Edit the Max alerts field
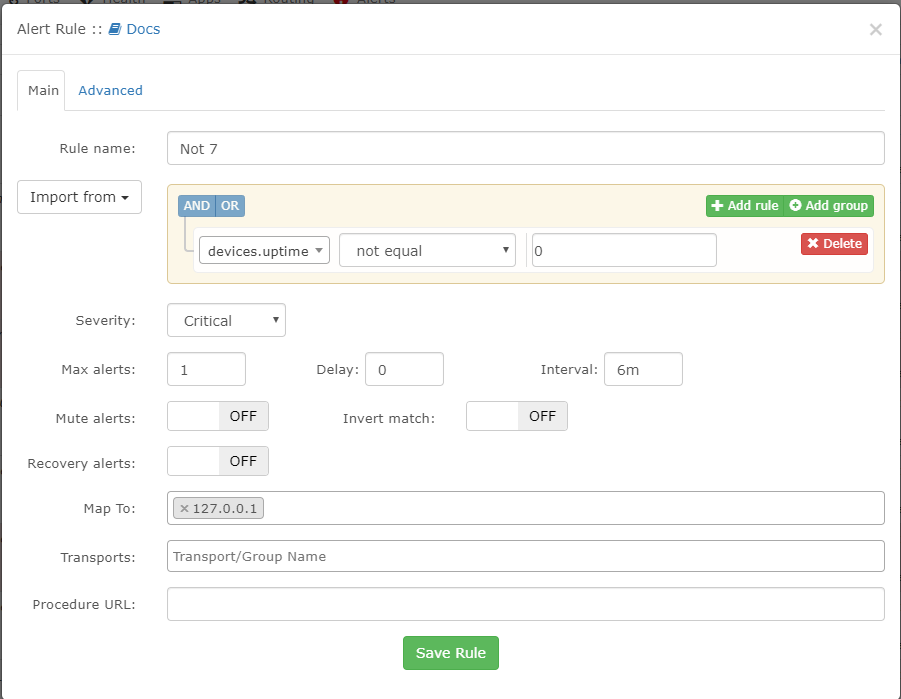The height and width of the screenshot is (699, 901). click(206, 369)
